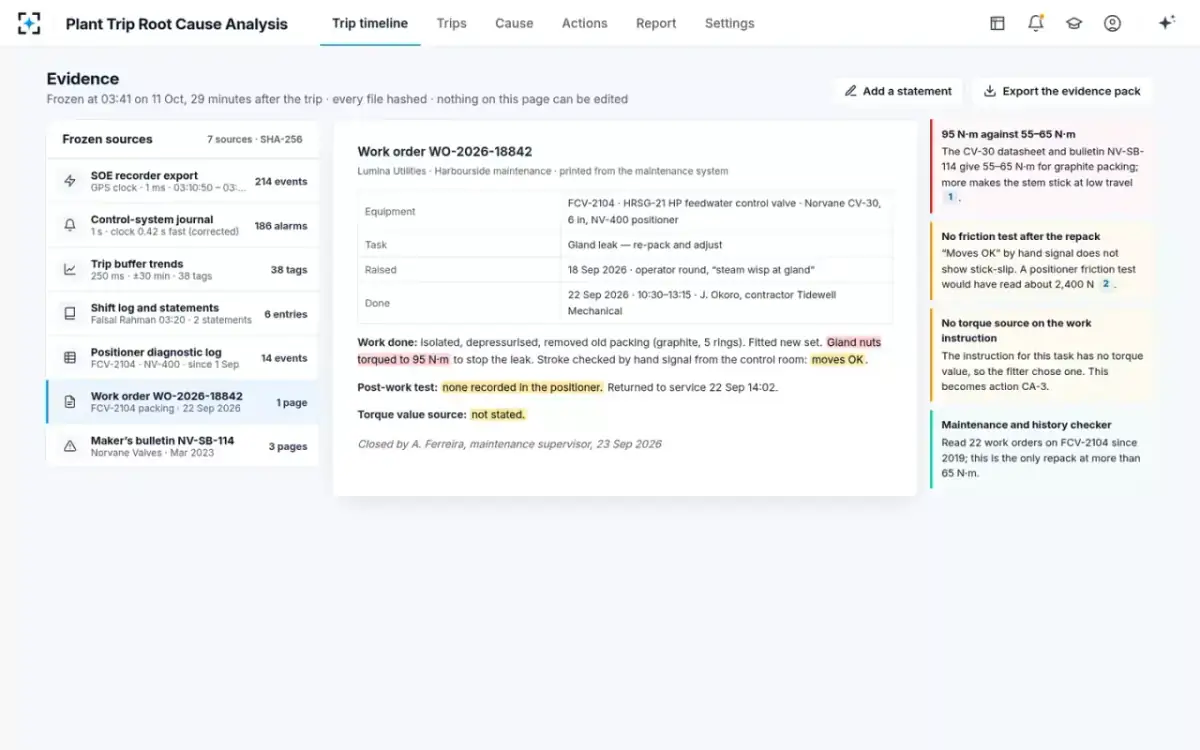Screen dimensions: 1200x750
Task: Export the evidence pack
Action: (1062, 91)
